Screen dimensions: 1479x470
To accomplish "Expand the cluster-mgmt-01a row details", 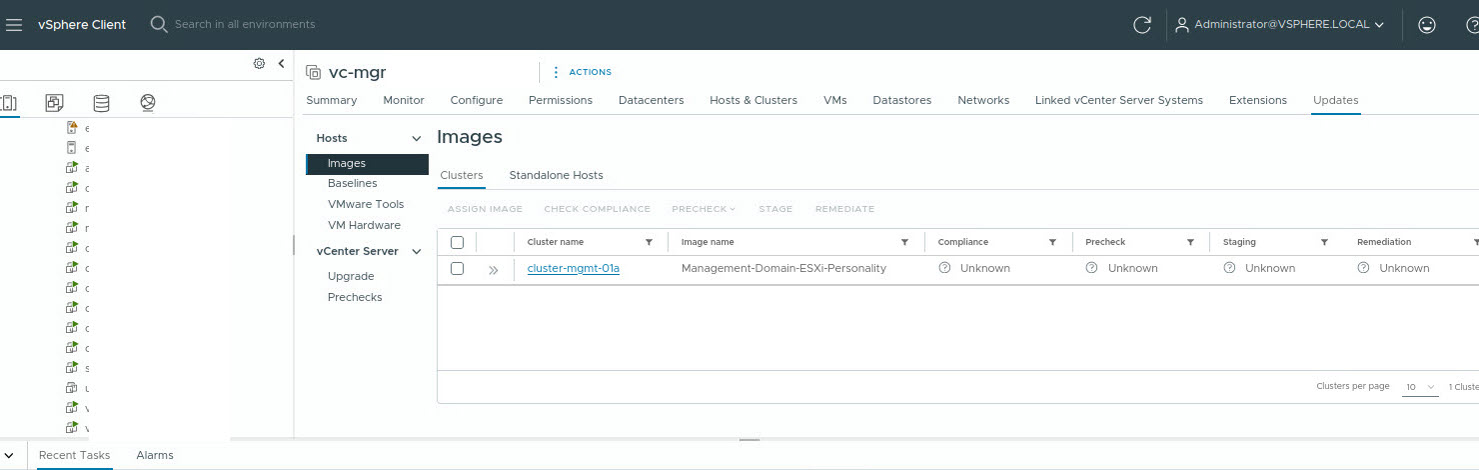I will tap(493, 269).
